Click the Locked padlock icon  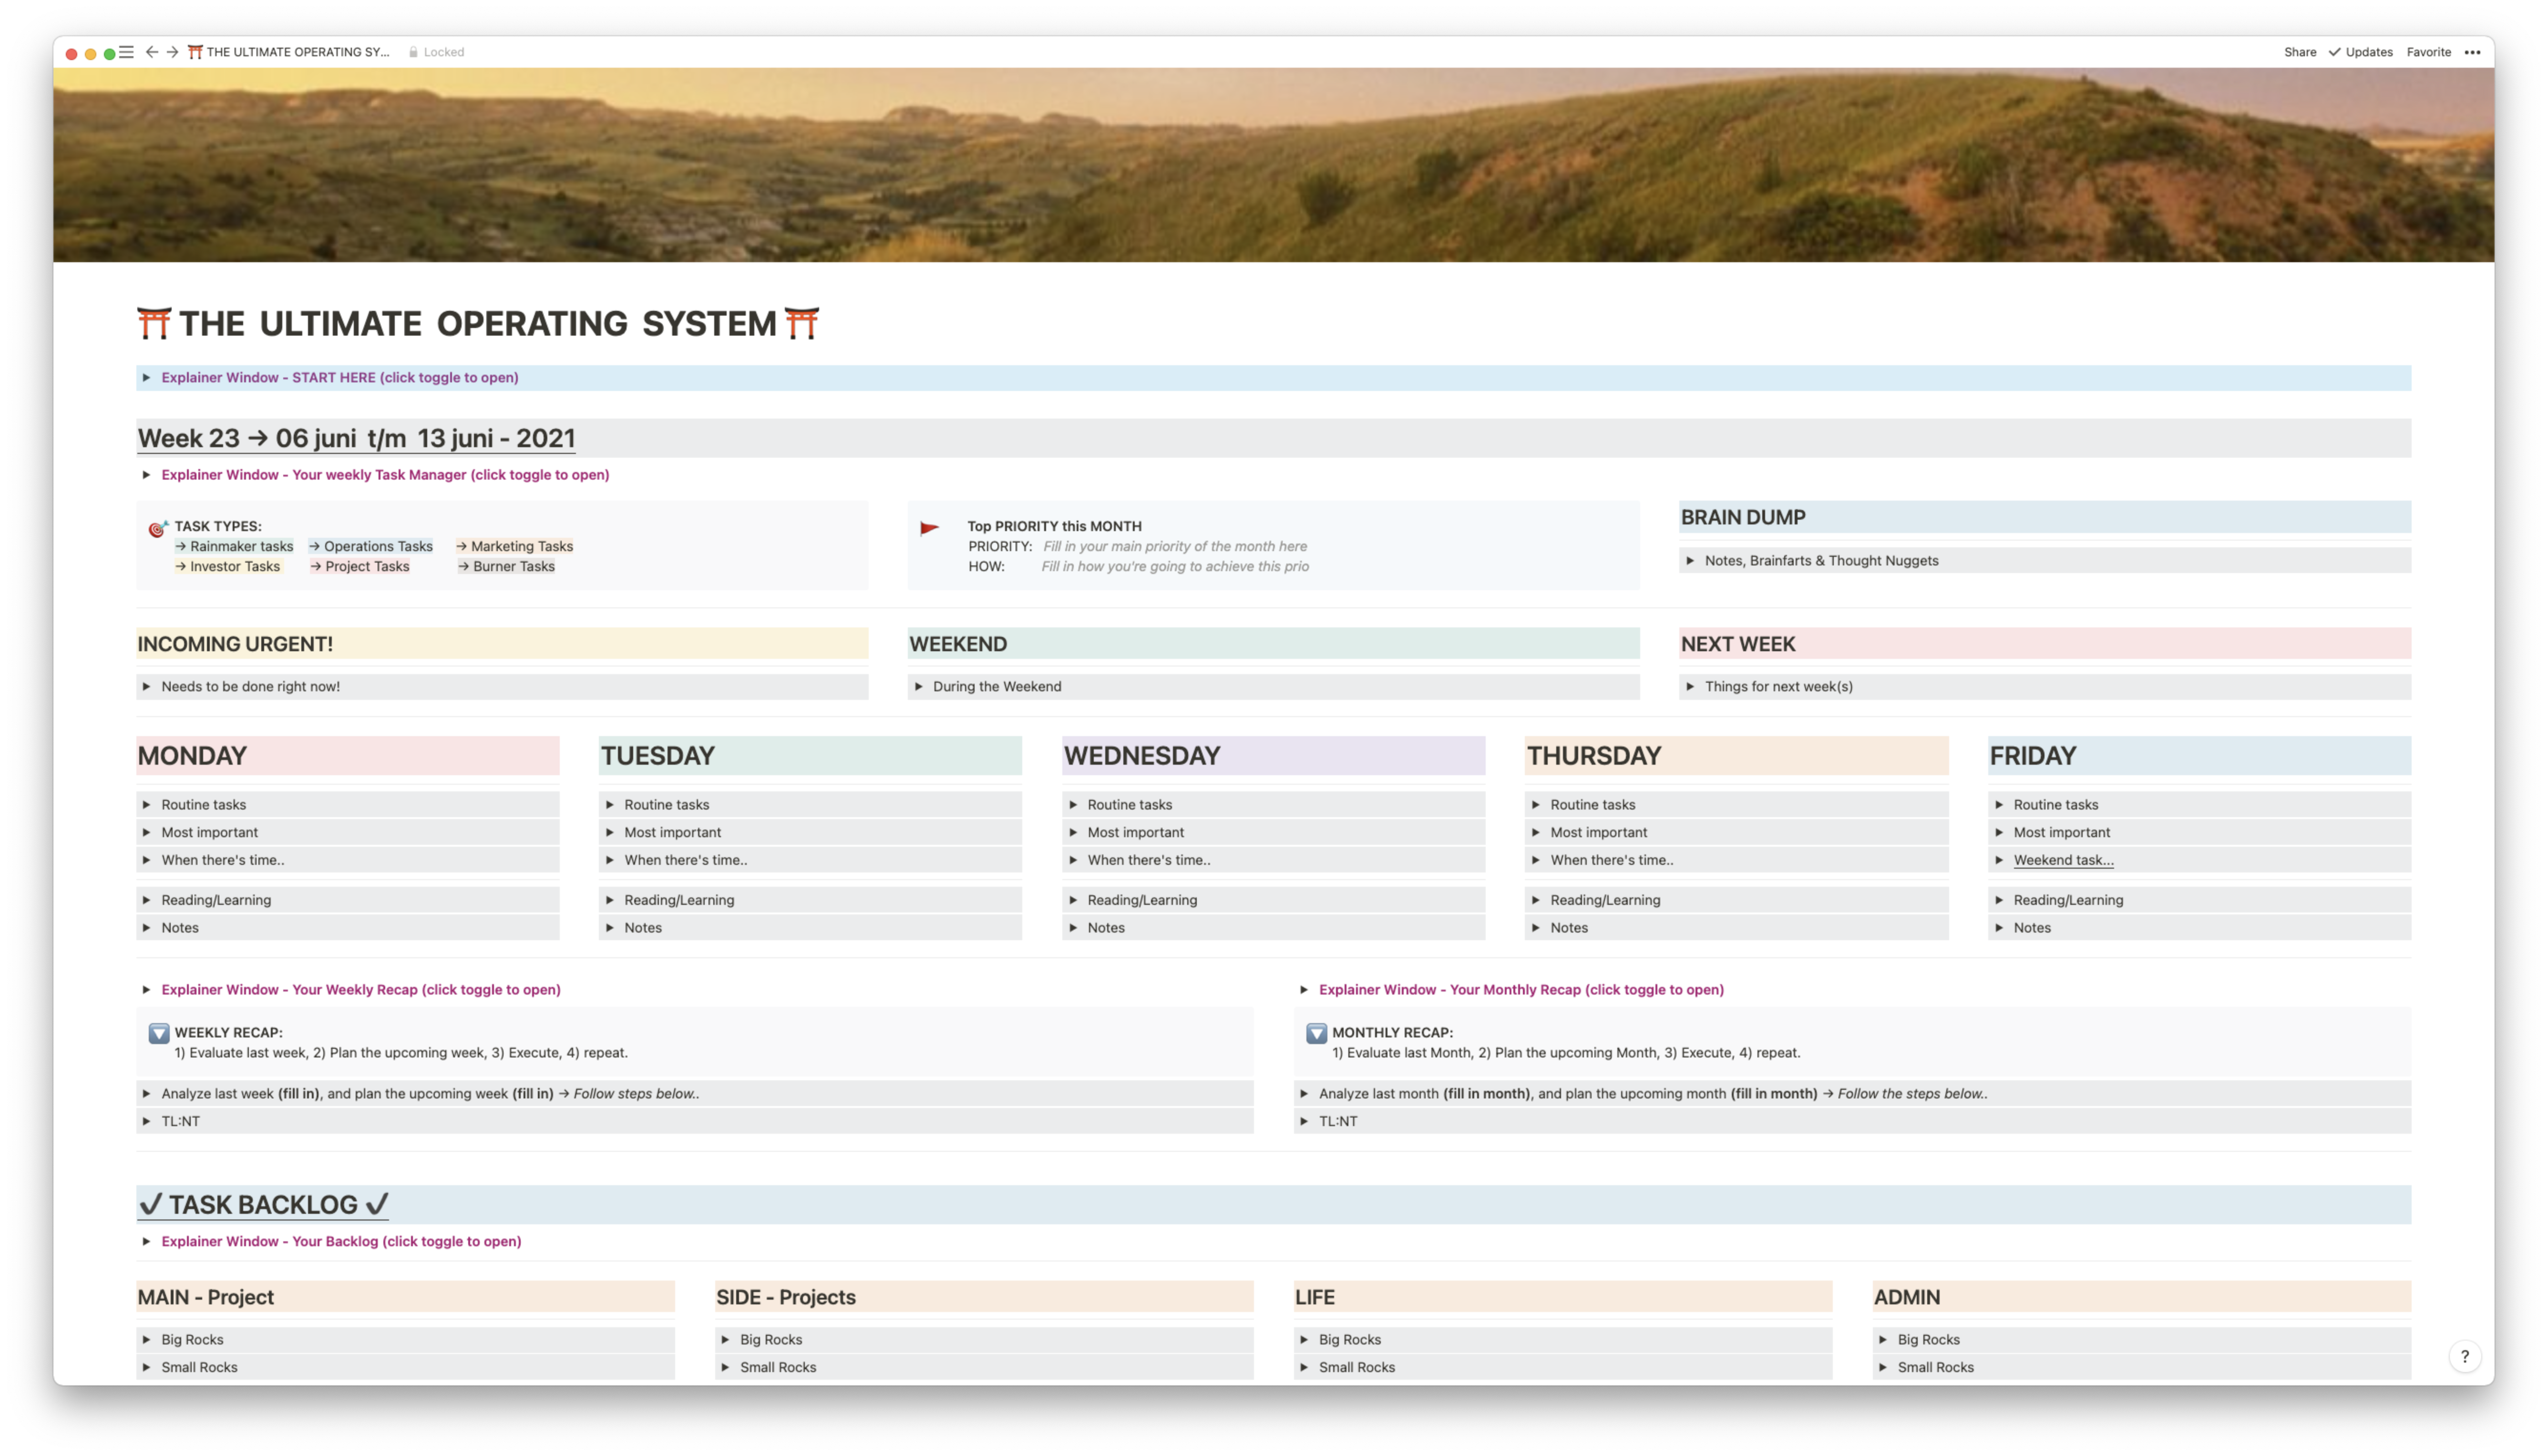[413, 52]
